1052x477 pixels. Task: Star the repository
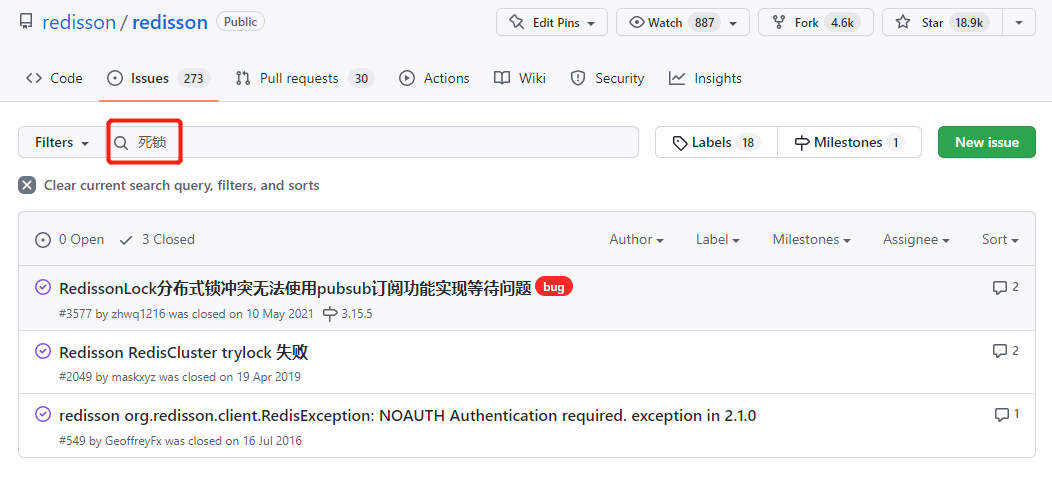point(942,22)
